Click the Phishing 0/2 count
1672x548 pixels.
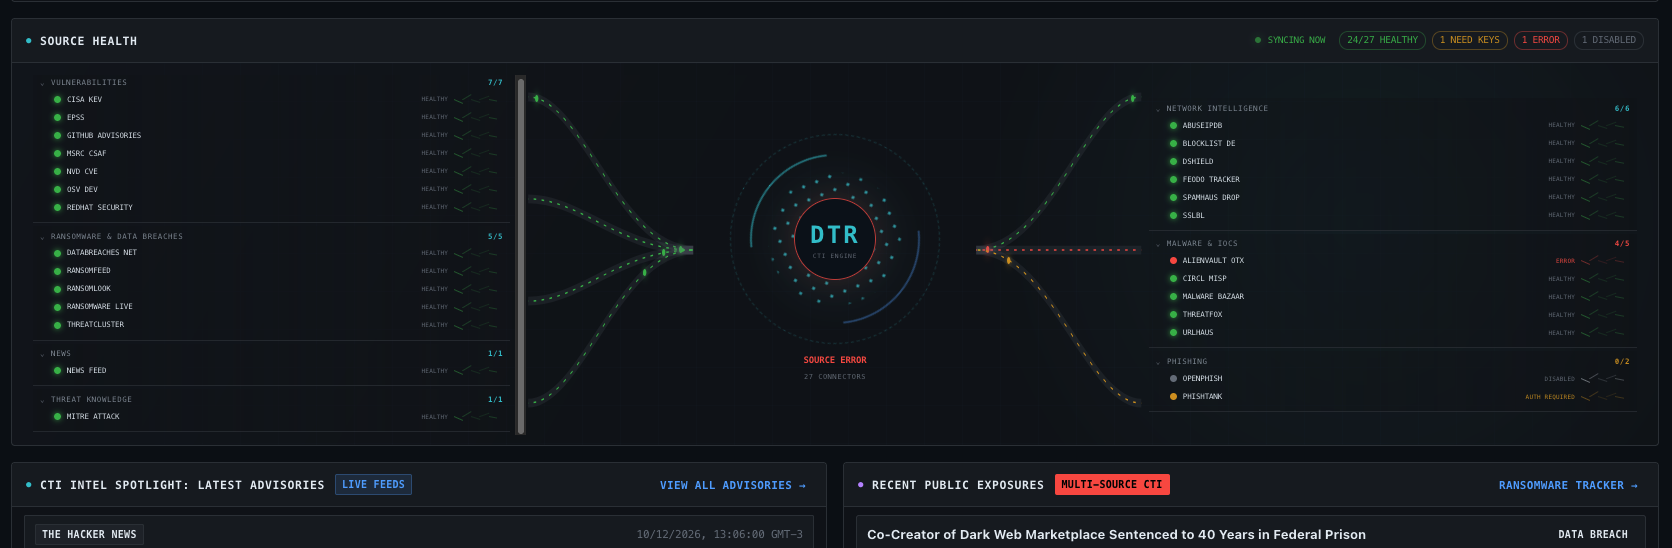coord(1622,362)
